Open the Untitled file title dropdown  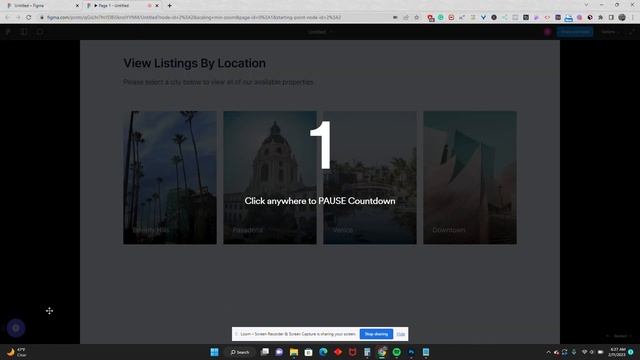[320, 32]
